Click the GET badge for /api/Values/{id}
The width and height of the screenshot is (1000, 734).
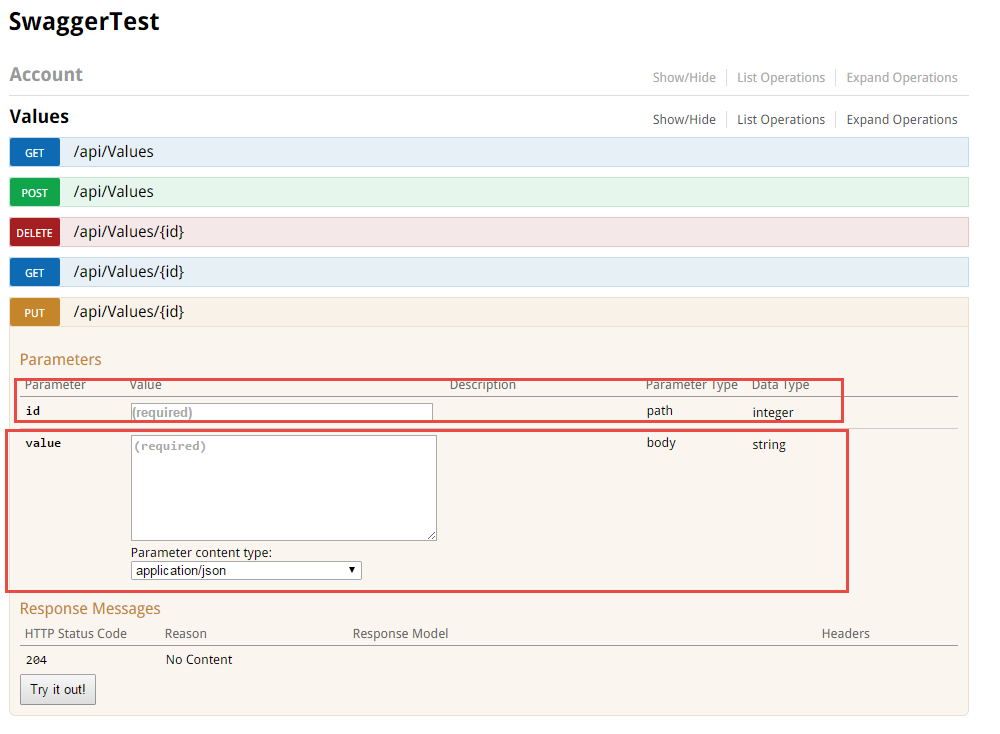[x=34, y=272]
